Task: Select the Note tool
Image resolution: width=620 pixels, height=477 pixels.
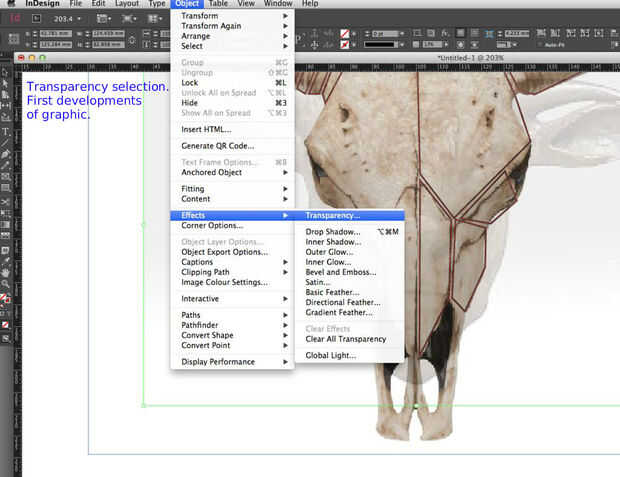Action: (5, 250)
